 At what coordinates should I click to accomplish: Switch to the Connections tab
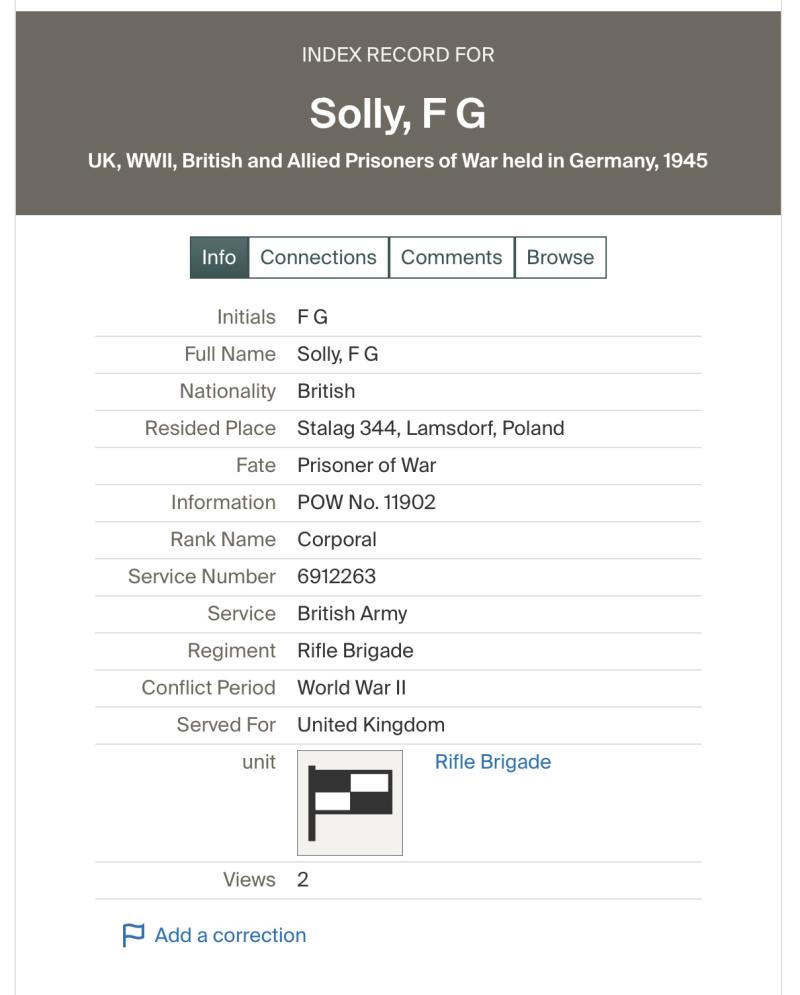click(318, 257)
